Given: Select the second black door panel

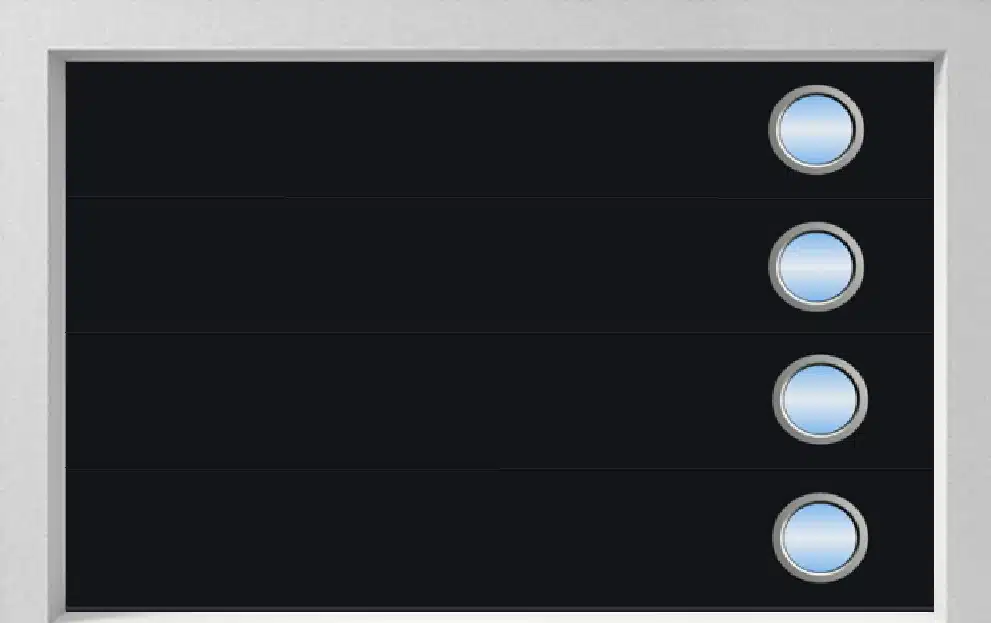Looking at the screenshot, I should (x=417, y=265).
